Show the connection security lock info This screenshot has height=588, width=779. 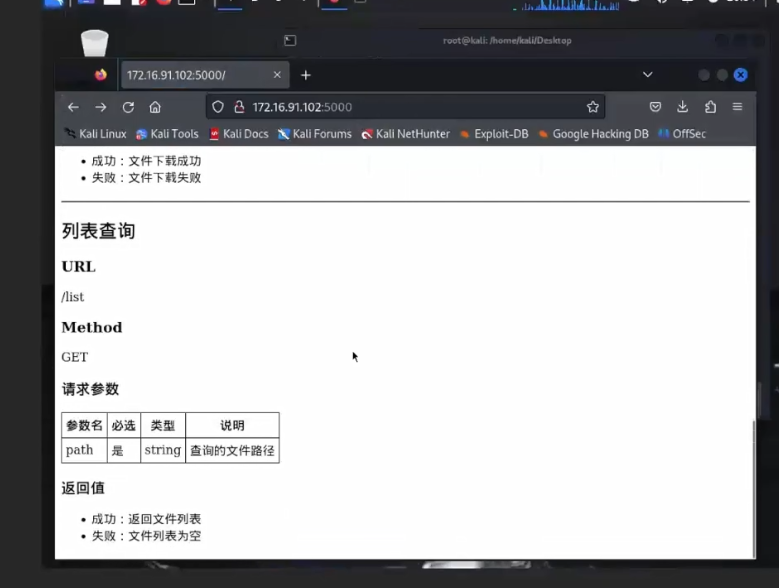point(239,107)
